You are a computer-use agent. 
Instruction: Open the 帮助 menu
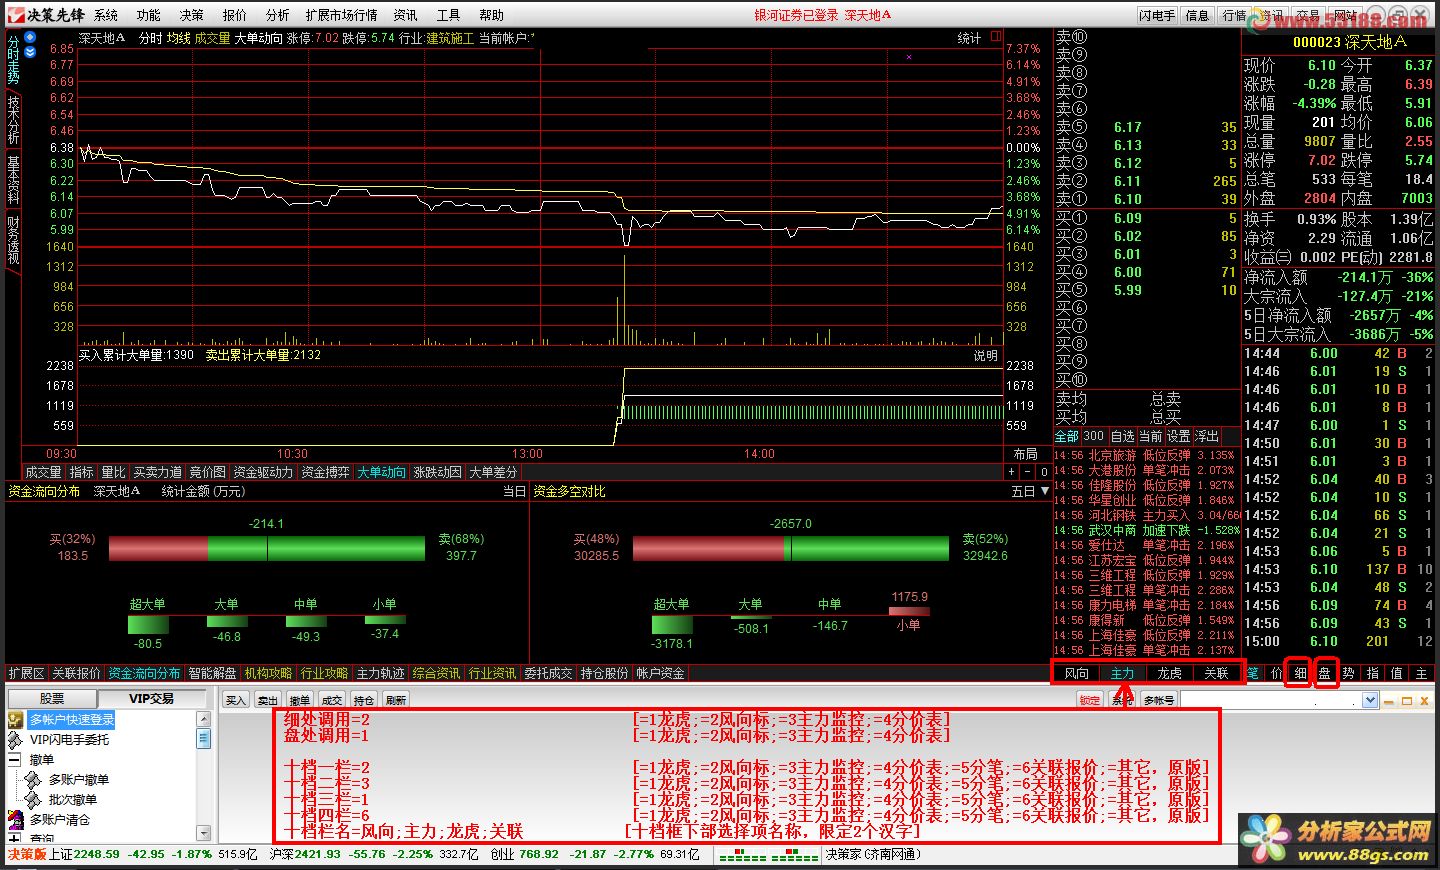point(492,15)
